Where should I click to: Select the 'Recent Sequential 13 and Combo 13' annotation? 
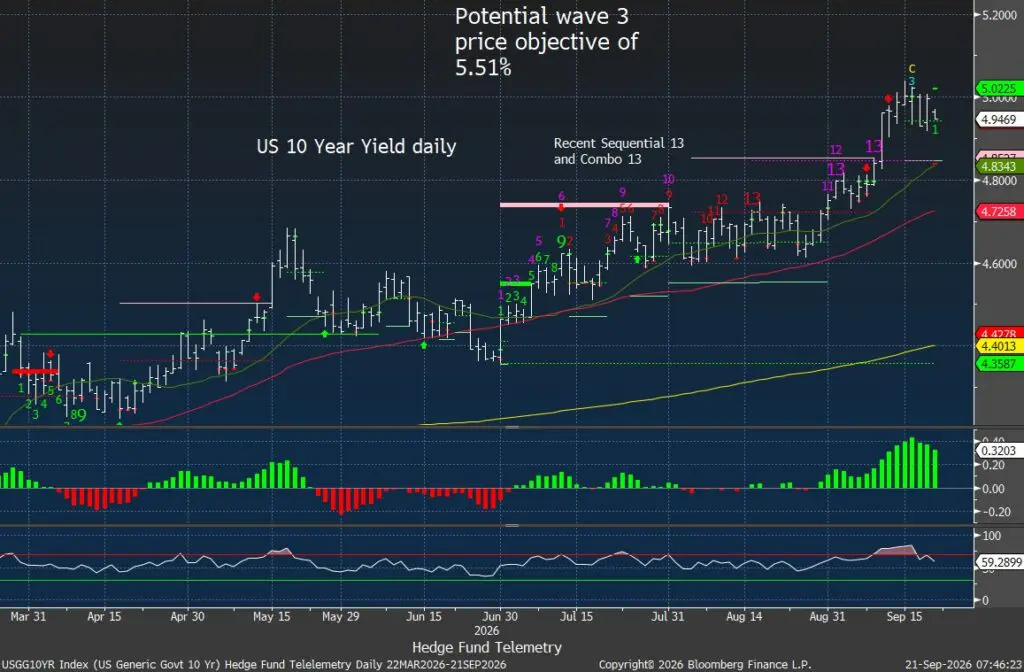point(618,151)
